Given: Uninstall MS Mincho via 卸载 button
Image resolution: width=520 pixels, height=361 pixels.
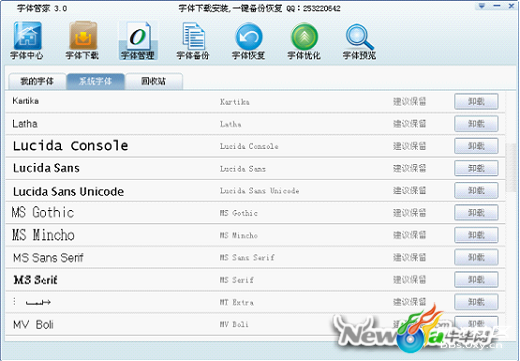Looking at the screenshot, I should tap(476, 235).
